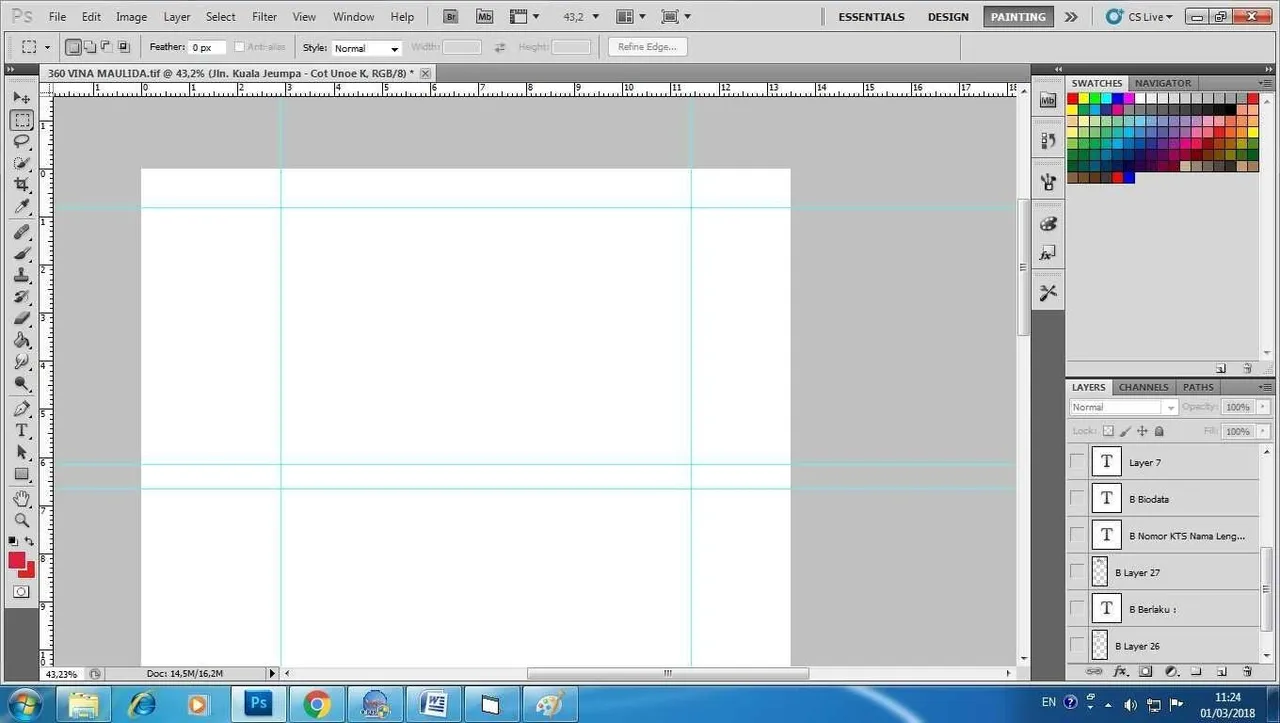1280x723 pixels.
Task: Open the Image menu
Action: click(x=131, y=17)
